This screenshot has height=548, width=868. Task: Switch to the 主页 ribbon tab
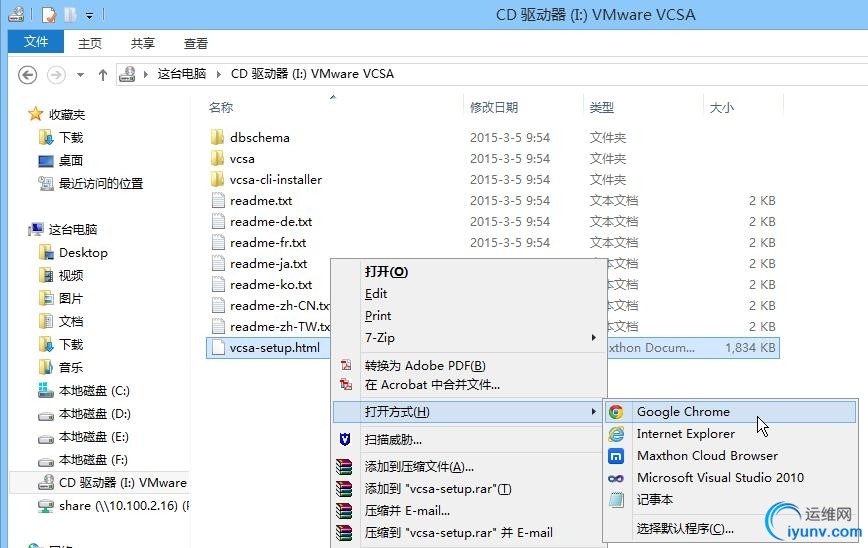click(x=90, y=43)
